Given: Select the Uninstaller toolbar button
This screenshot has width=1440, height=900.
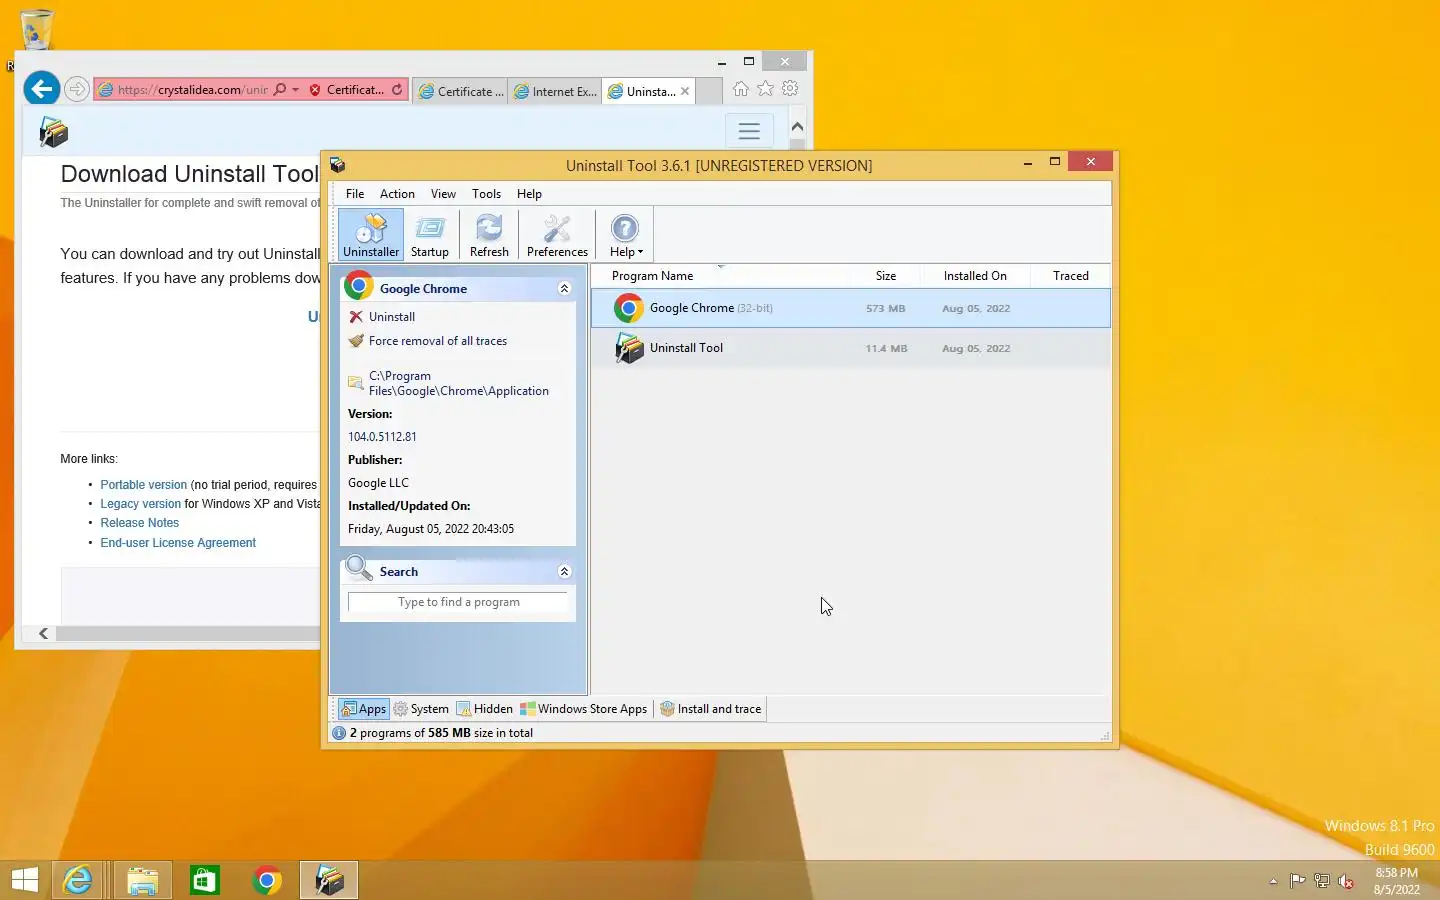Looking at the screenshot, I should pyautogui.click(x=371, y=236).
